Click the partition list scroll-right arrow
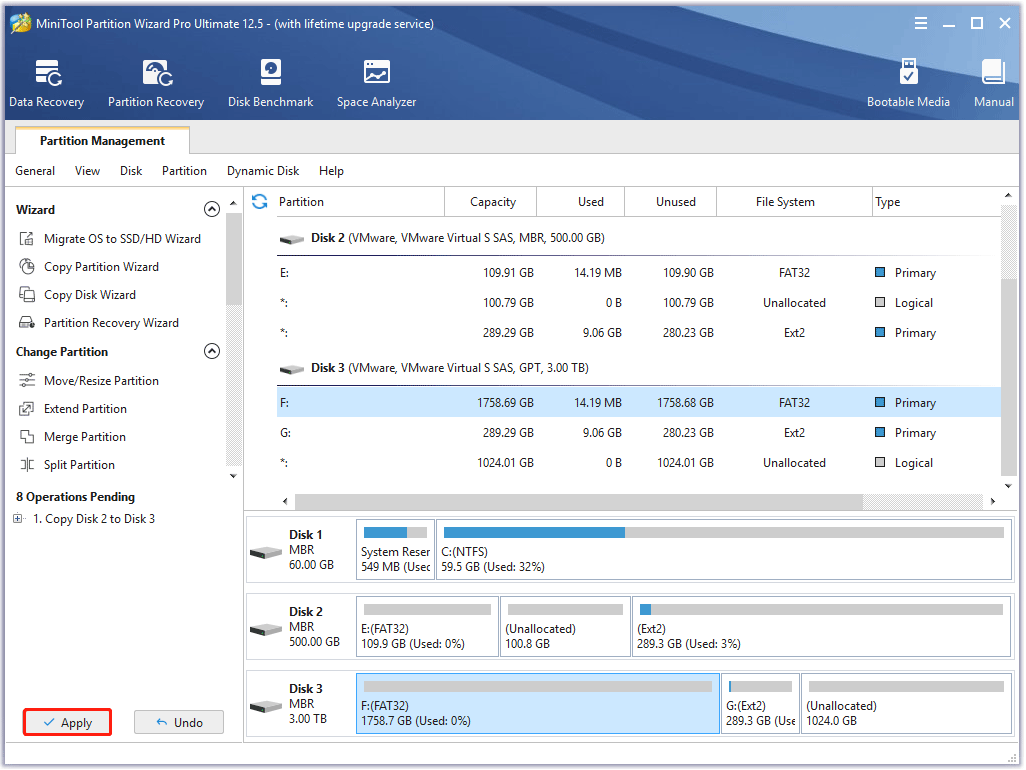Image resolution: width=1026 pixels, height=770 pixels. click(x=993, y=501)
